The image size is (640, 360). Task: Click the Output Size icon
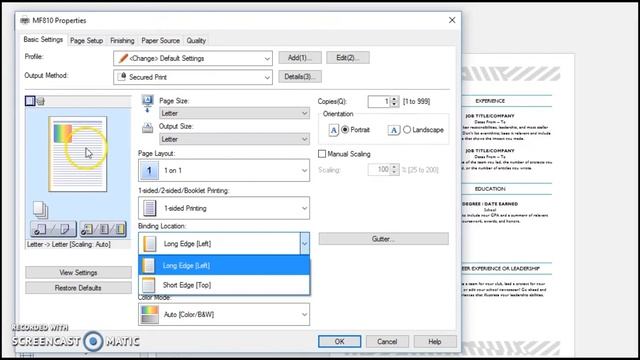click(x=147, y=129)
